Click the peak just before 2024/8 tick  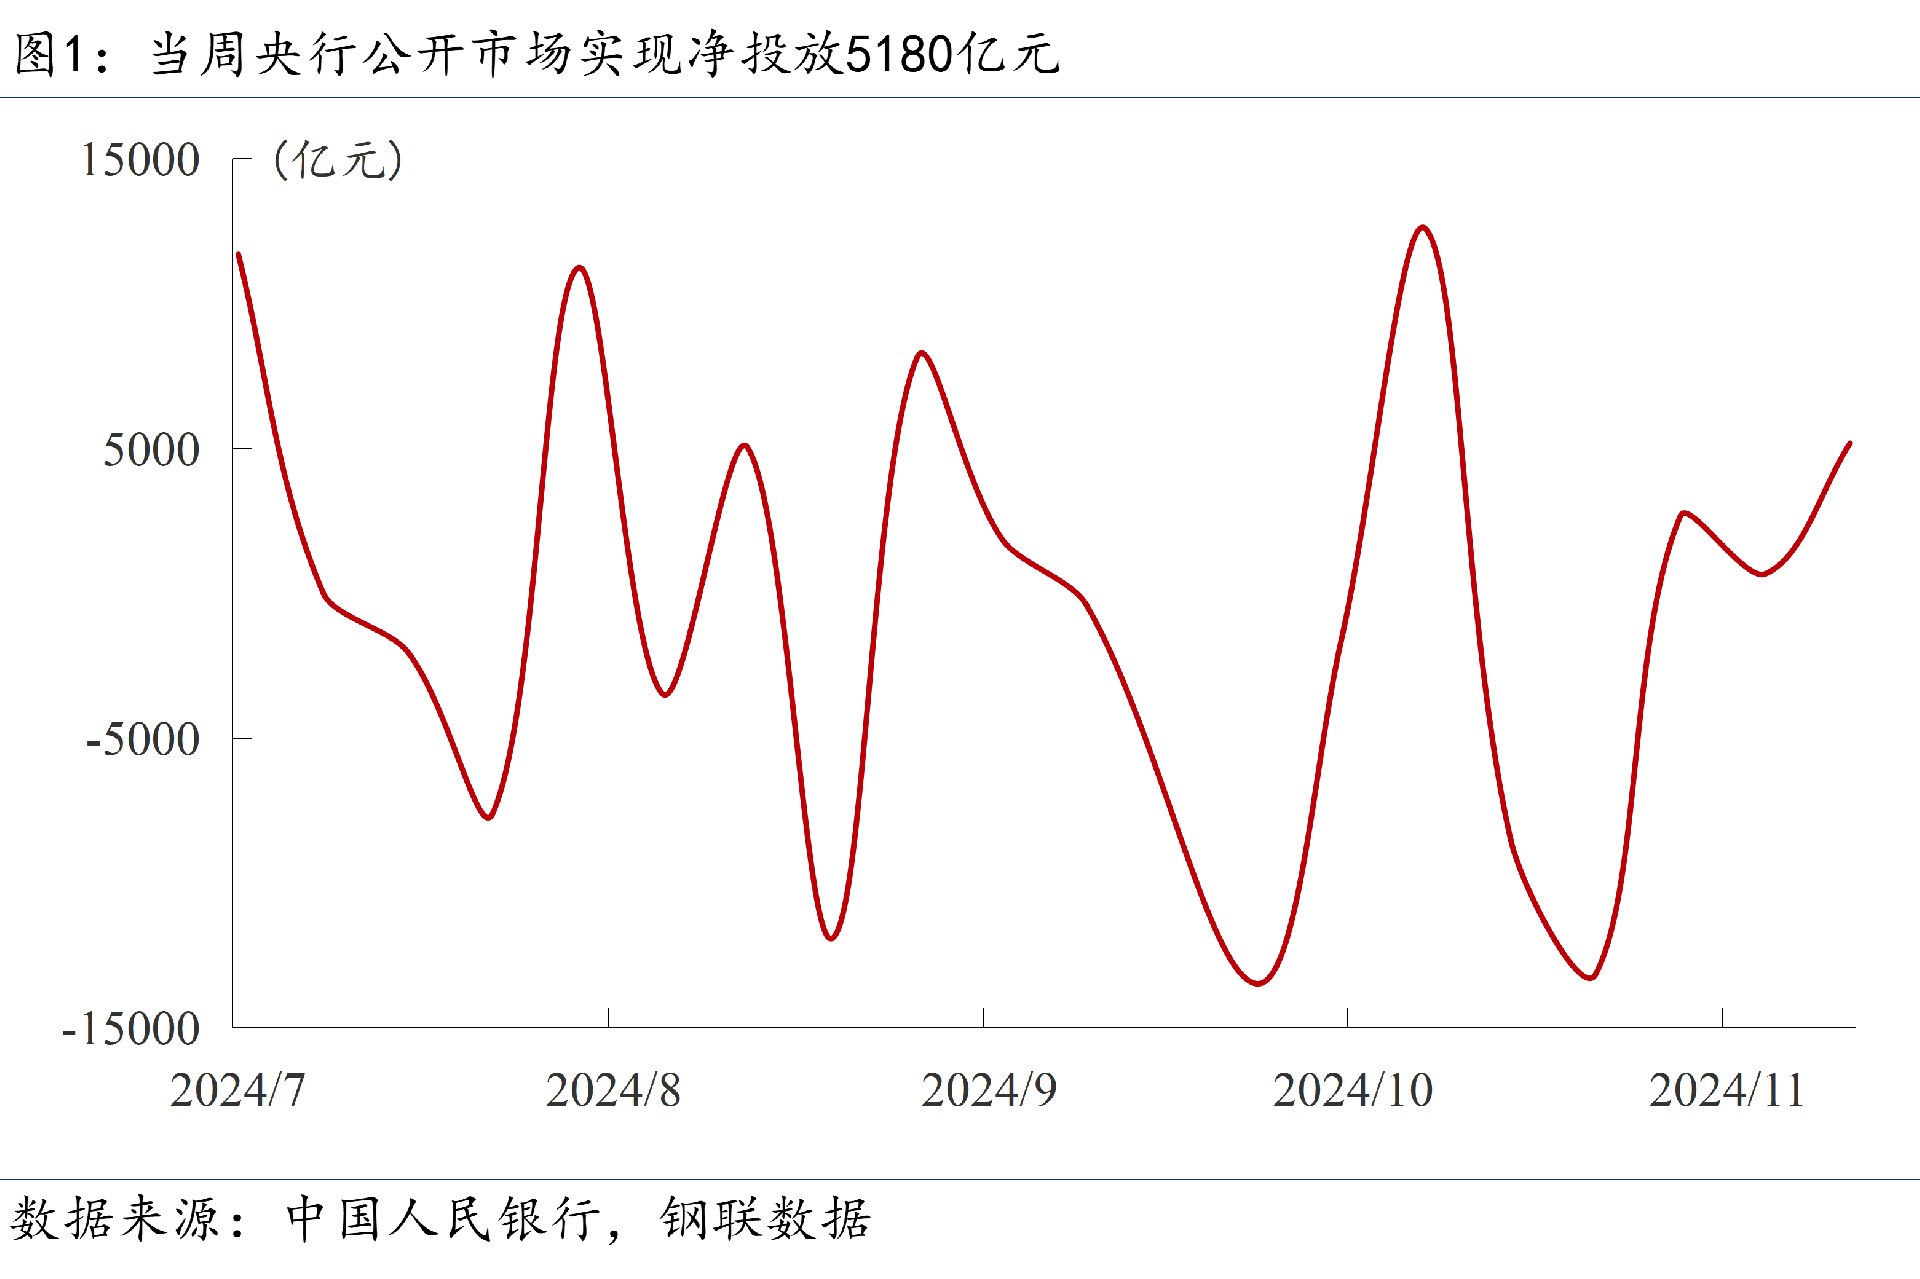[x=579, y=268]
